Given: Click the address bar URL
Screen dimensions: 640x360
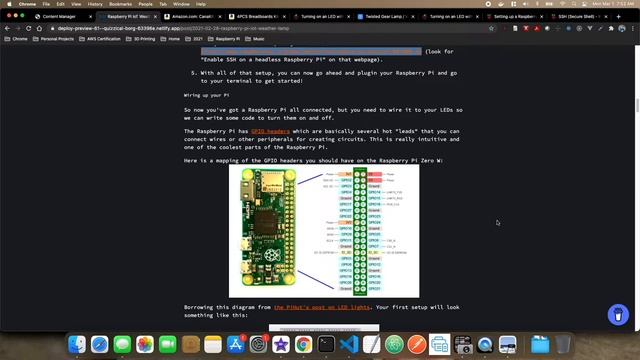Looking at the screenshot, I should 173,29.
